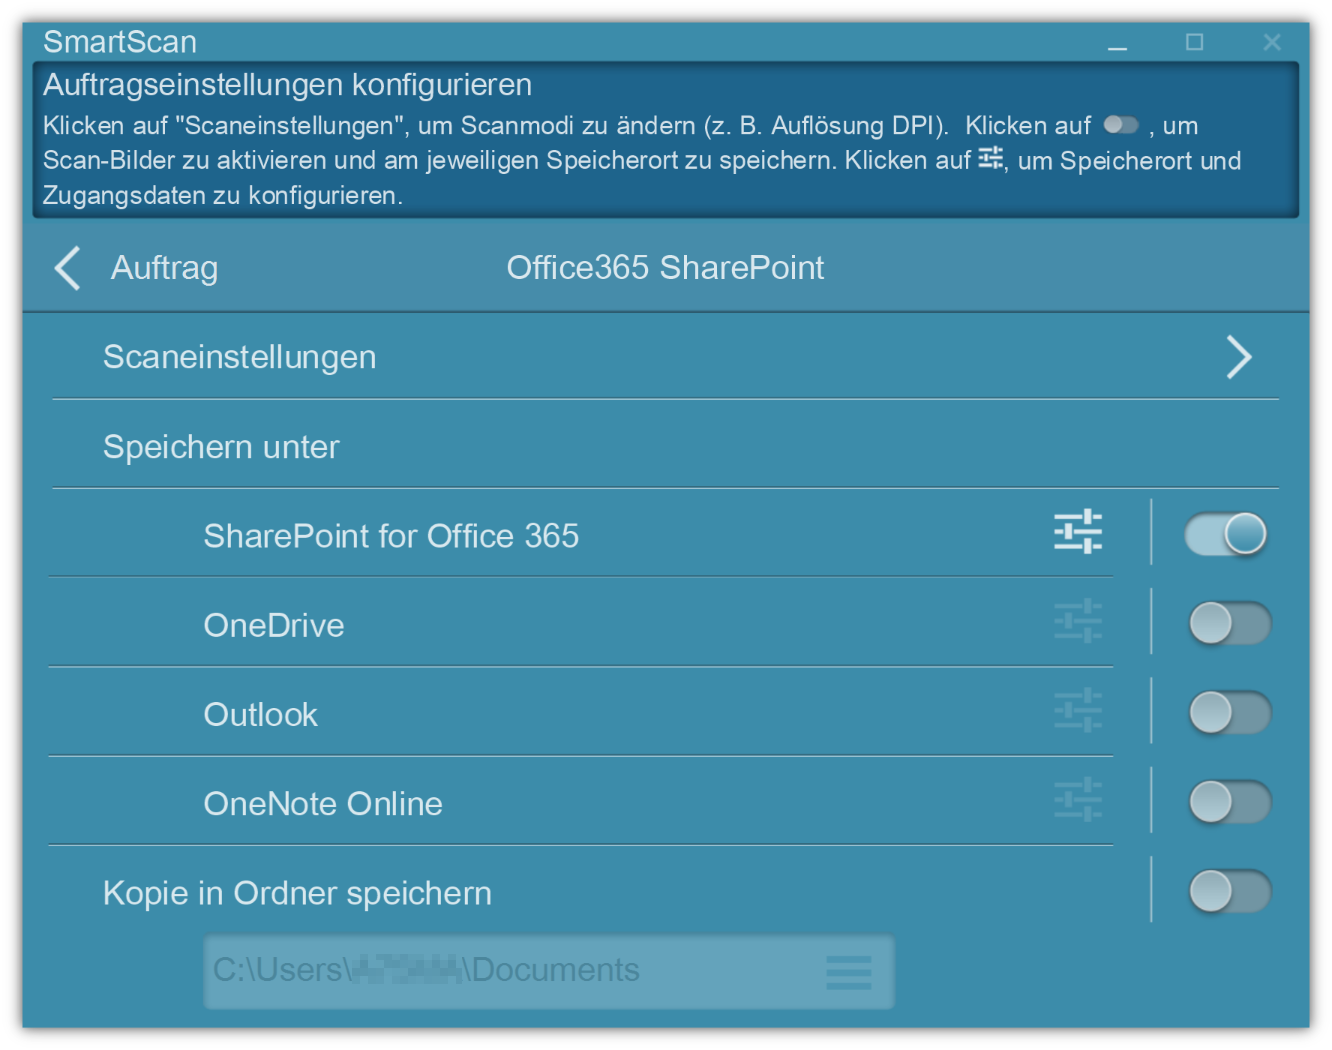Select the Outlook entry
Screen dimensions: 1332x1050
[260, 715]
